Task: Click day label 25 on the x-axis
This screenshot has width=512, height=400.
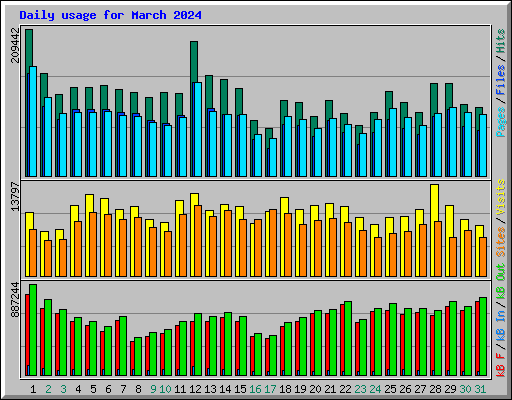Action: point(390,389)
